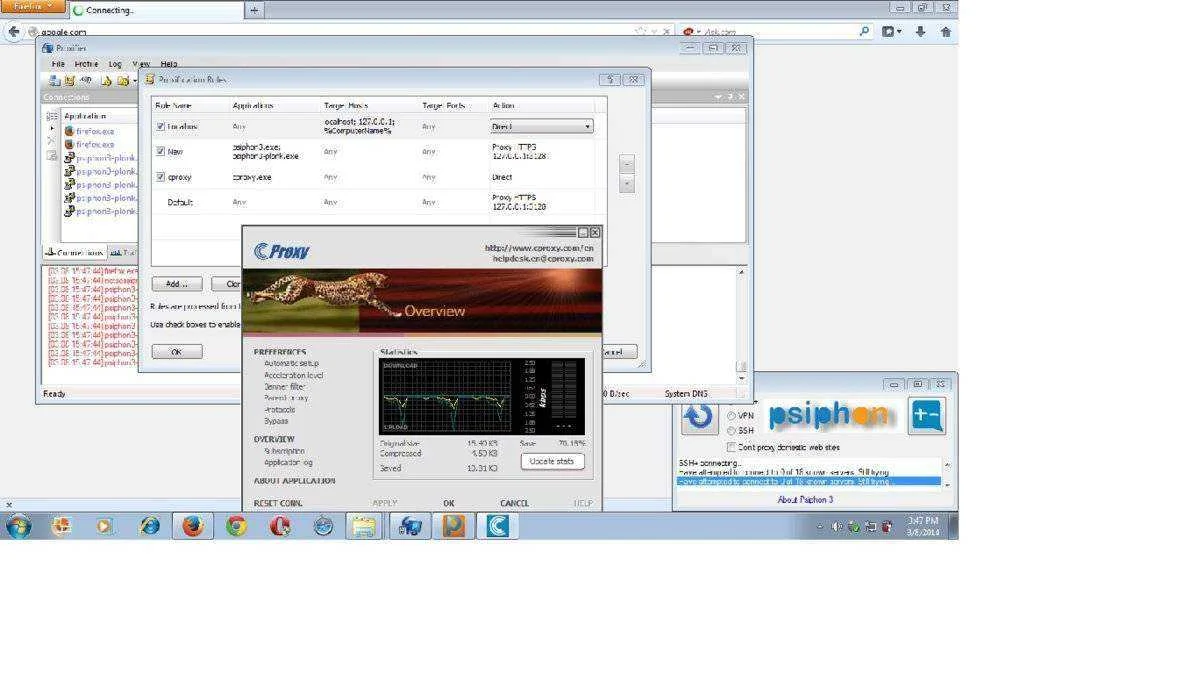
Task: Click helpdesk email link in CProxy
Action: (543, 258)
